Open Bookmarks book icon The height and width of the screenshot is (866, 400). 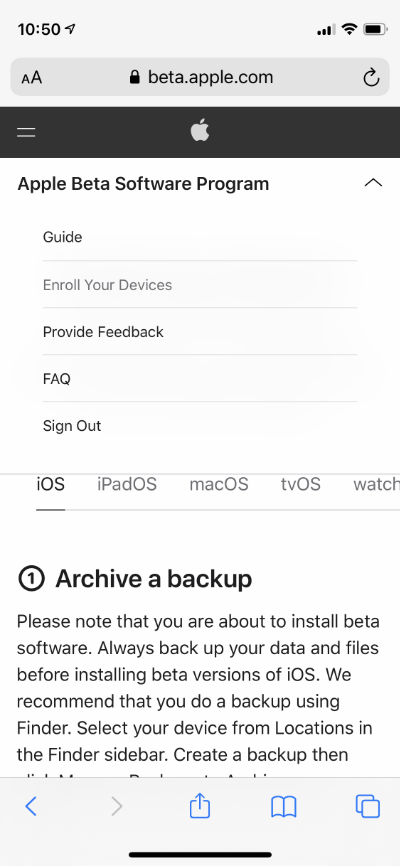pyautogui.click(x=284, y=807)
